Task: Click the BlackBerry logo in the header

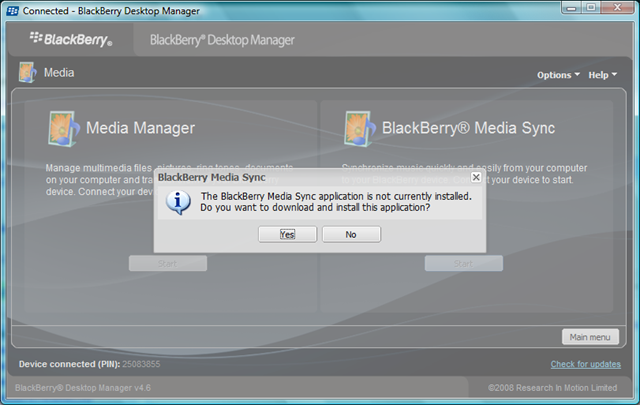Action: pos(71,39)
